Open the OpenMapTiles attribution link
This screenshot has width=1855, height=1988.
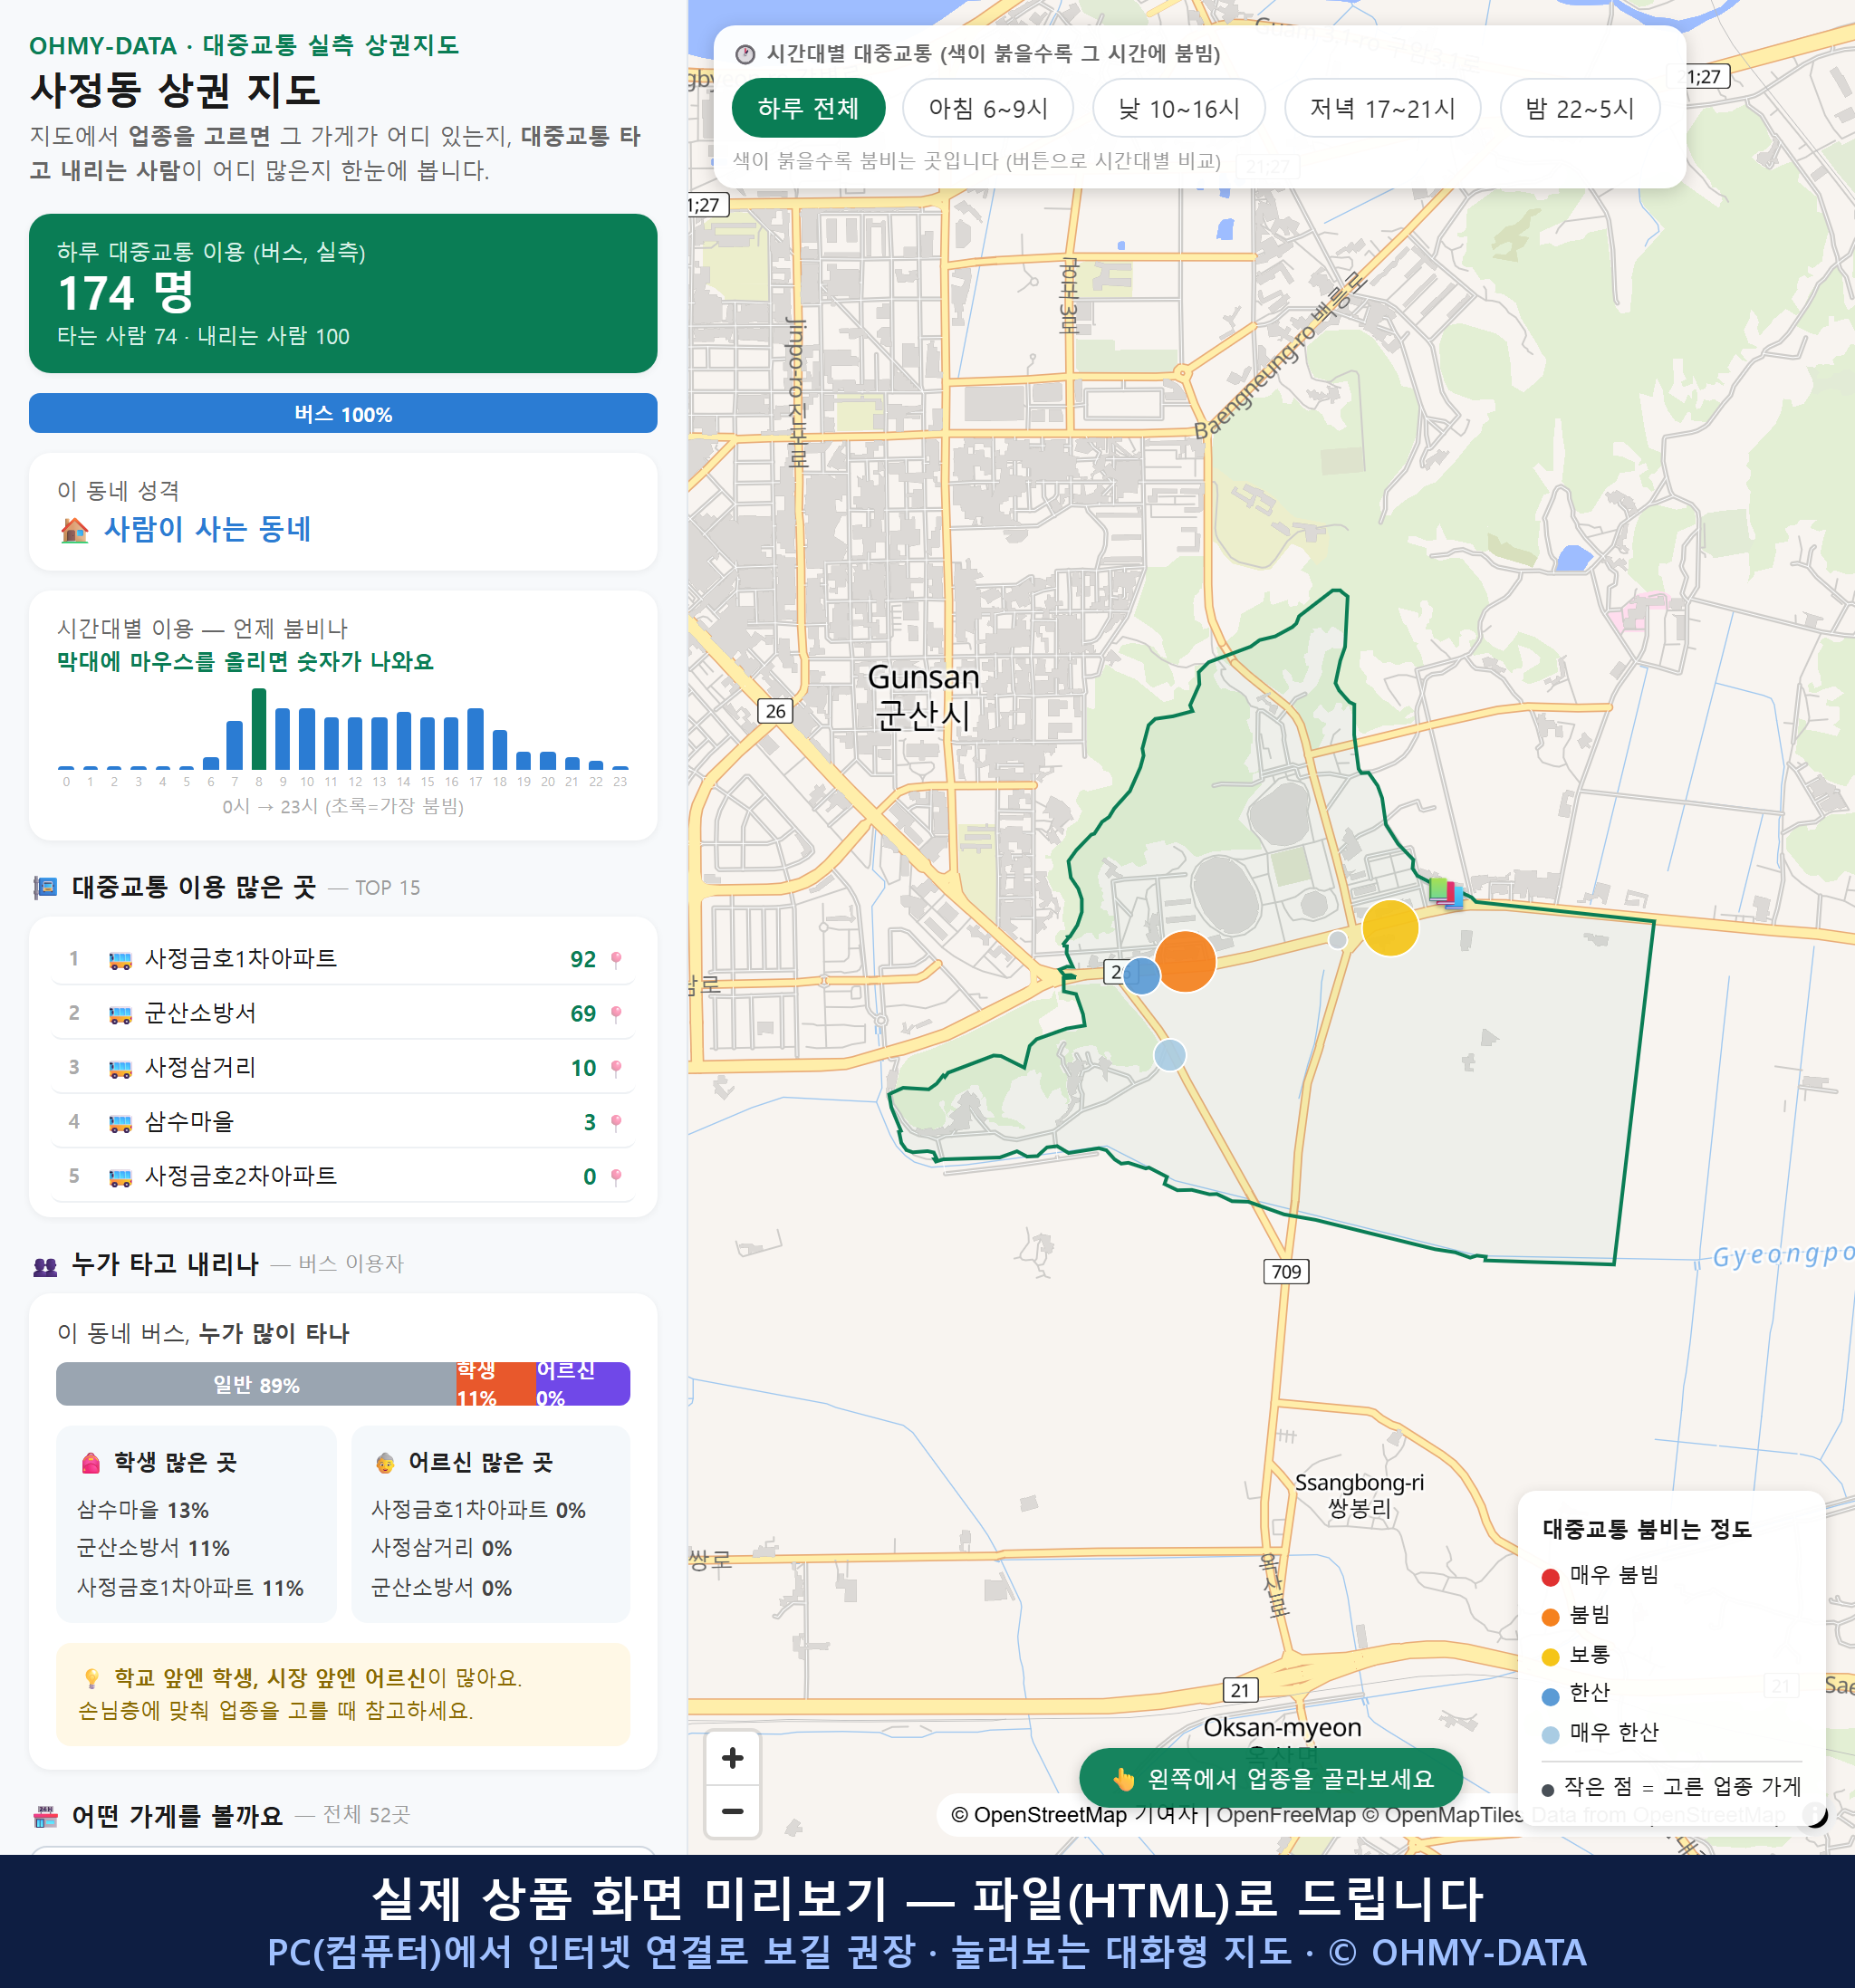(1443, 1814)
